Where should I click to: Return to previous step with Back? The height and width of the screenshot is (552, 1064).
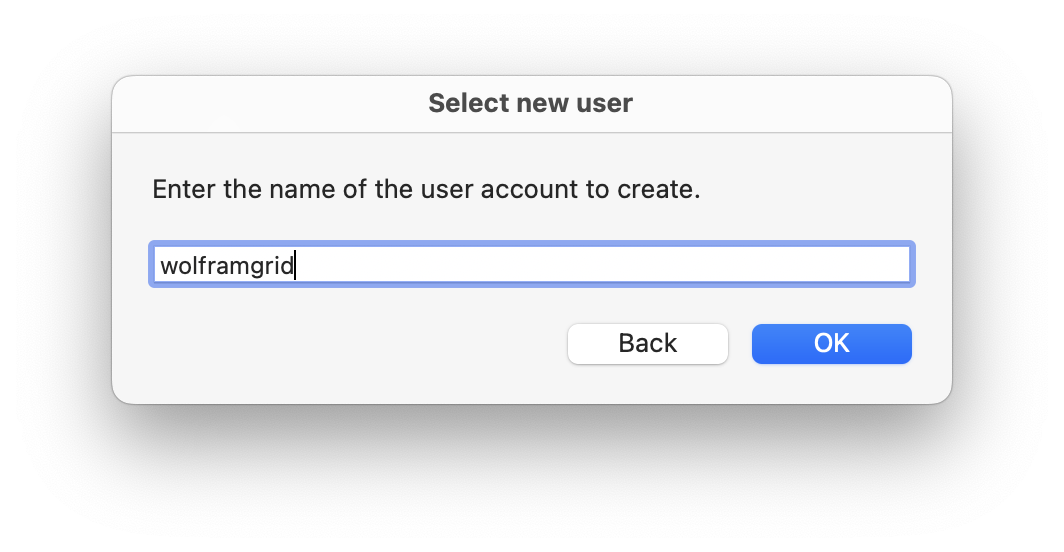point(647,344)
